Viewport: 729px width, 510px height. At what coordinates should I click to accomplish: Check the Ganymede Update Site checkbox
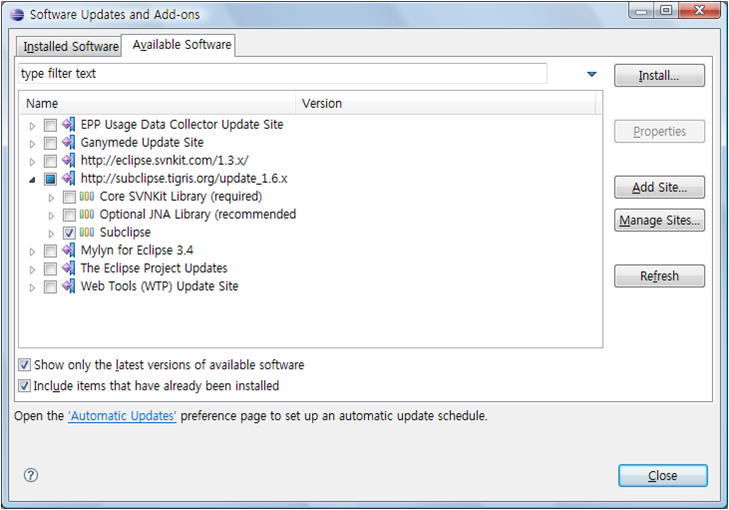tap(50, 143)
